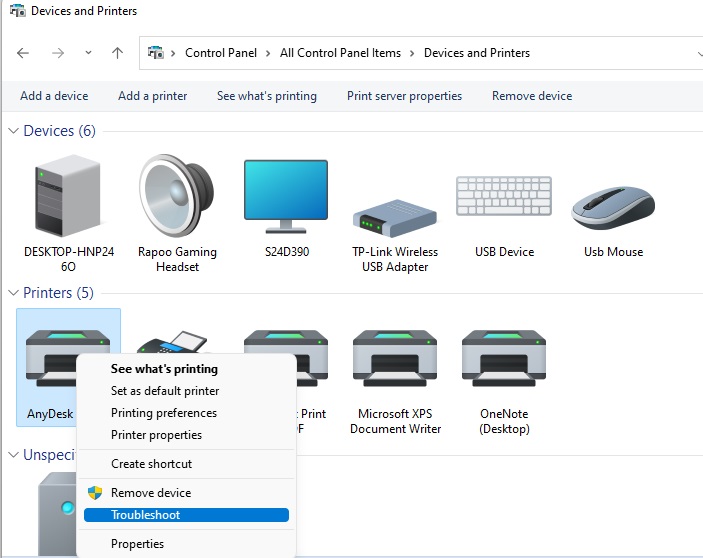Select the Microsoft XPS Document Writer printer
The width and height of the screenshot is (703, 558).
395,358
